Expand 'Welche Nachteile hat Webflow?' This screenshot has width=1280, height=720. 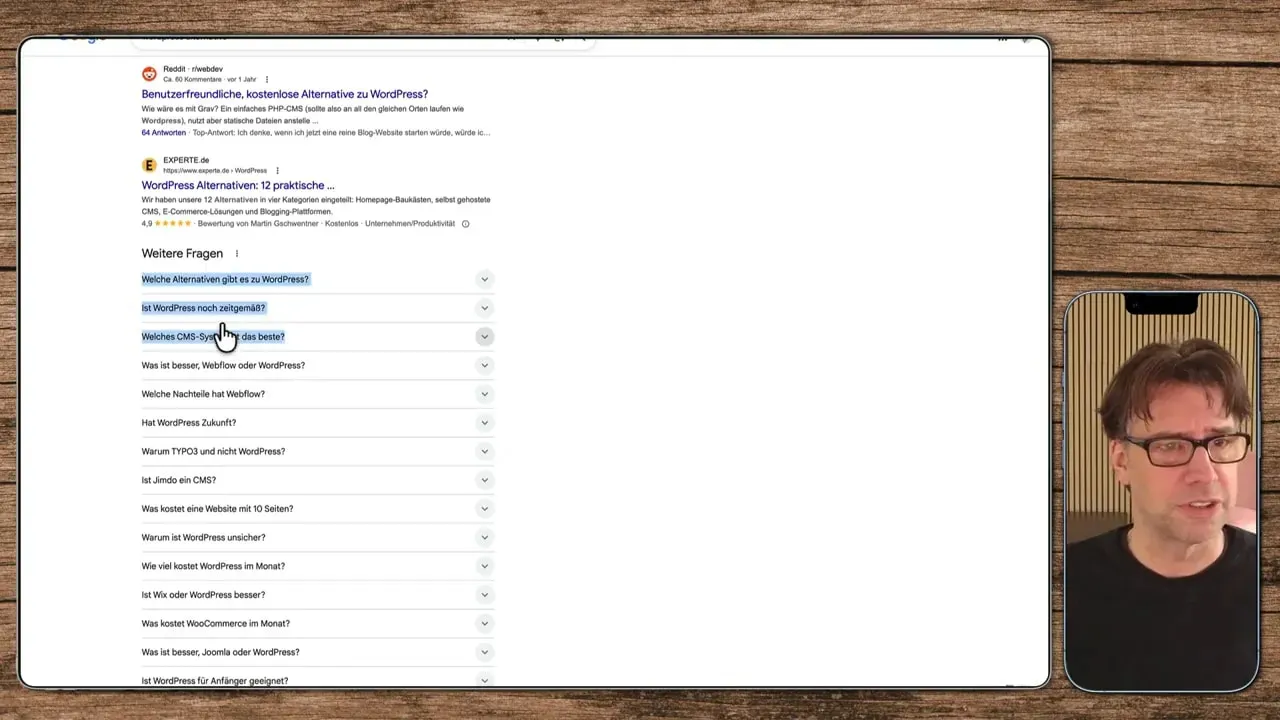484,394
